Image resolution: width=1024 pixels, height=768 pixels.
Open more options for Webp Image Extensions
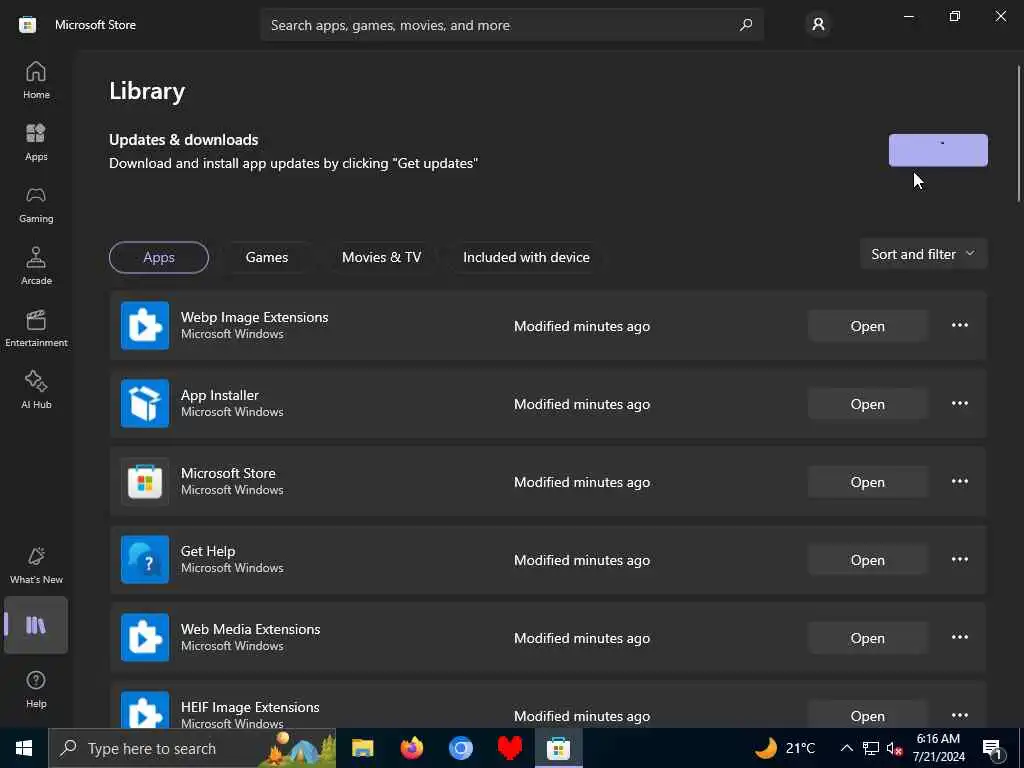point(959,325)
